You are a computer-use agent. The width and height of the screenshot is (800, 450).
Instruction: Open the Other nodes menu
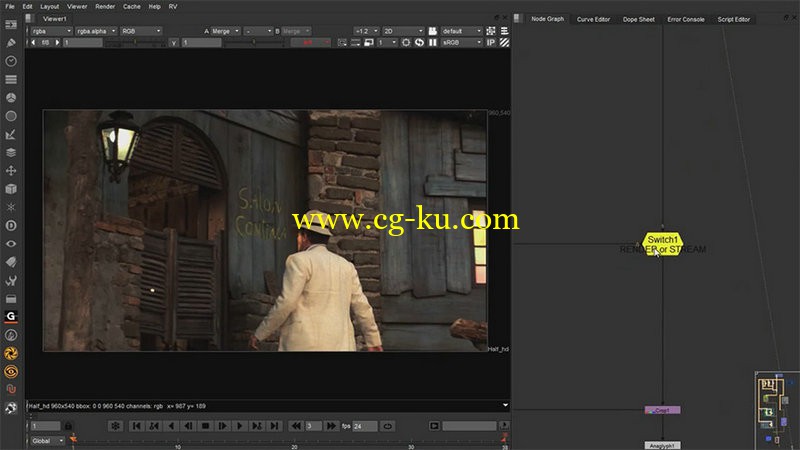click(x=11, y=298)
